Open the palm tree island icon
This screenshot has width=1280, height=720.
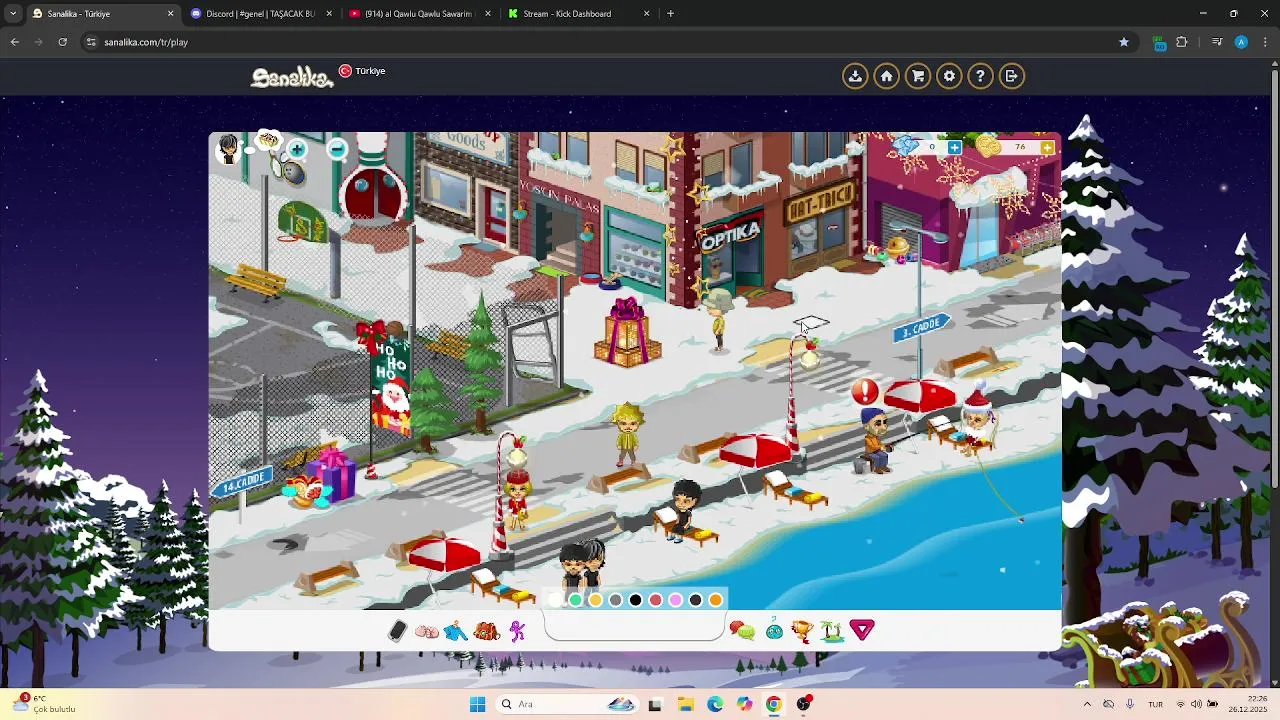[831, 630]
